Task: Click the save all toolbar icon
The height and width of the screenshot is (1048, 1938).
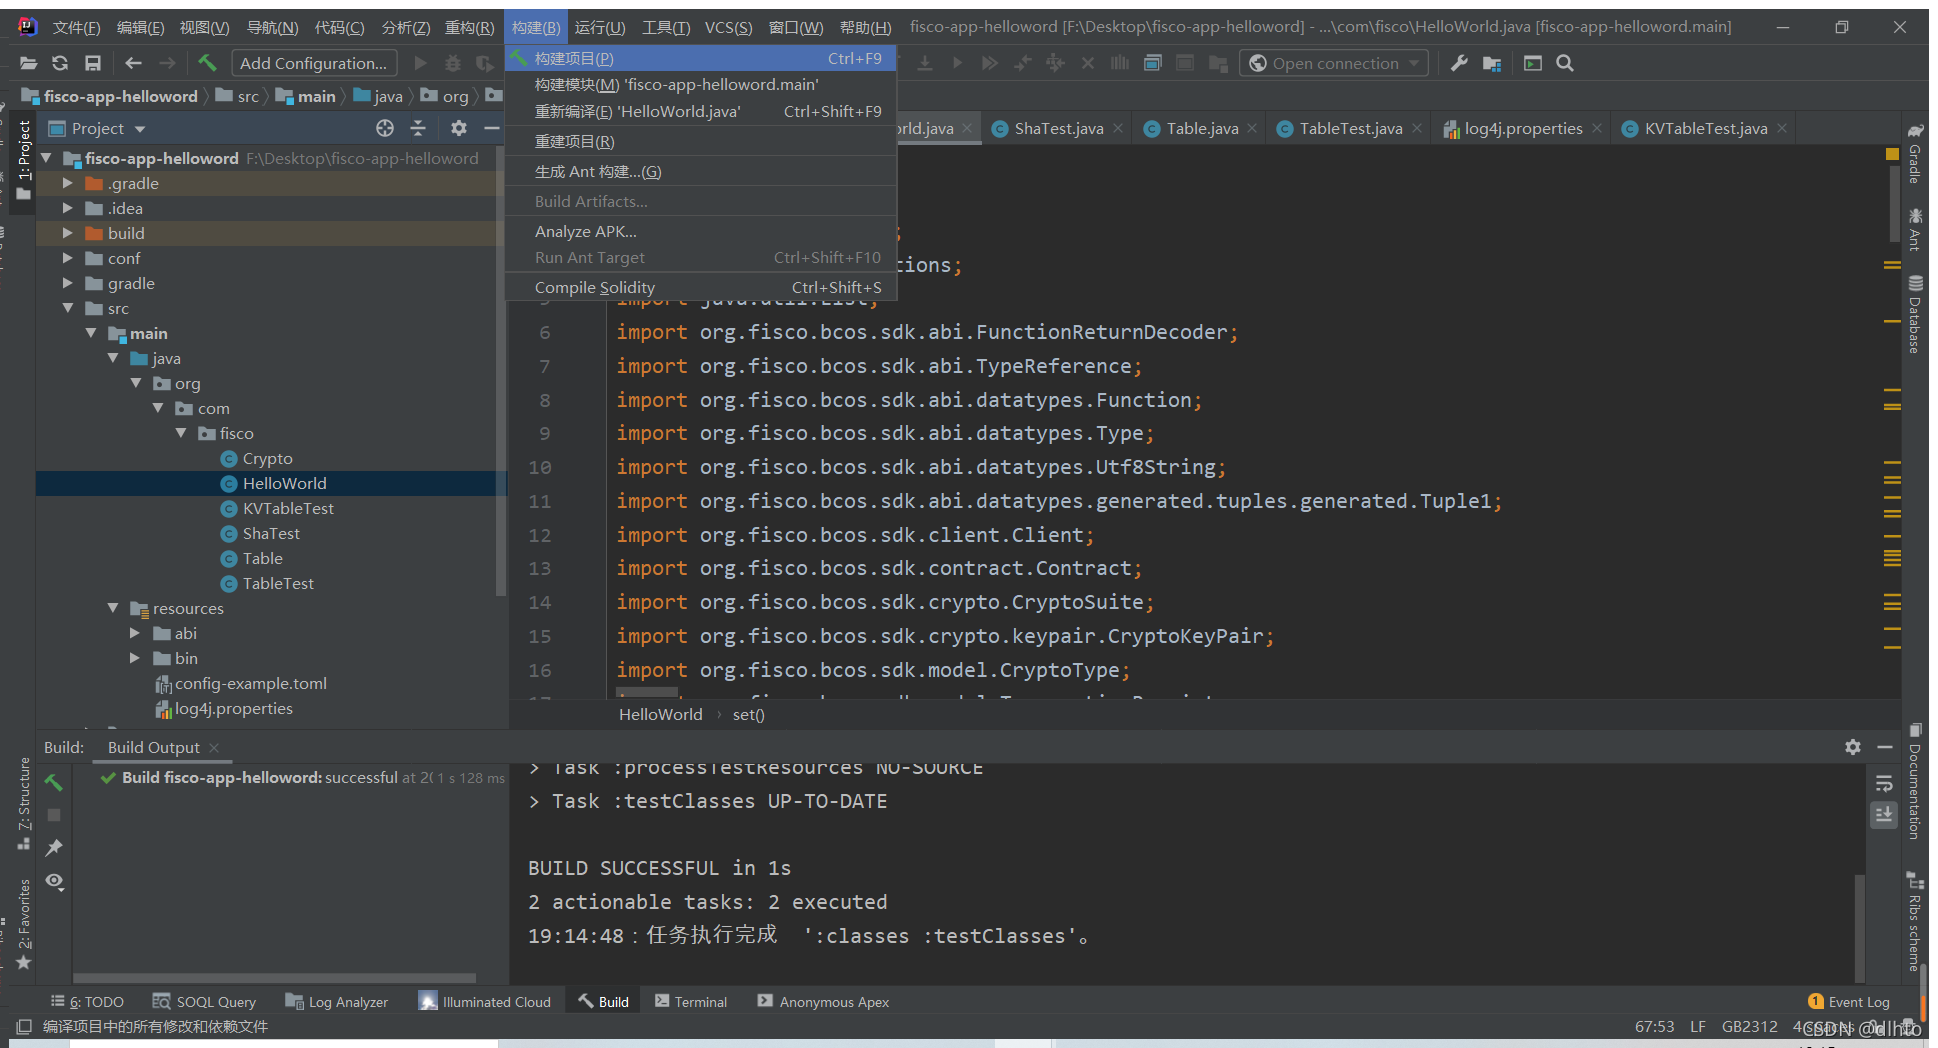Action: click(93, 63)
